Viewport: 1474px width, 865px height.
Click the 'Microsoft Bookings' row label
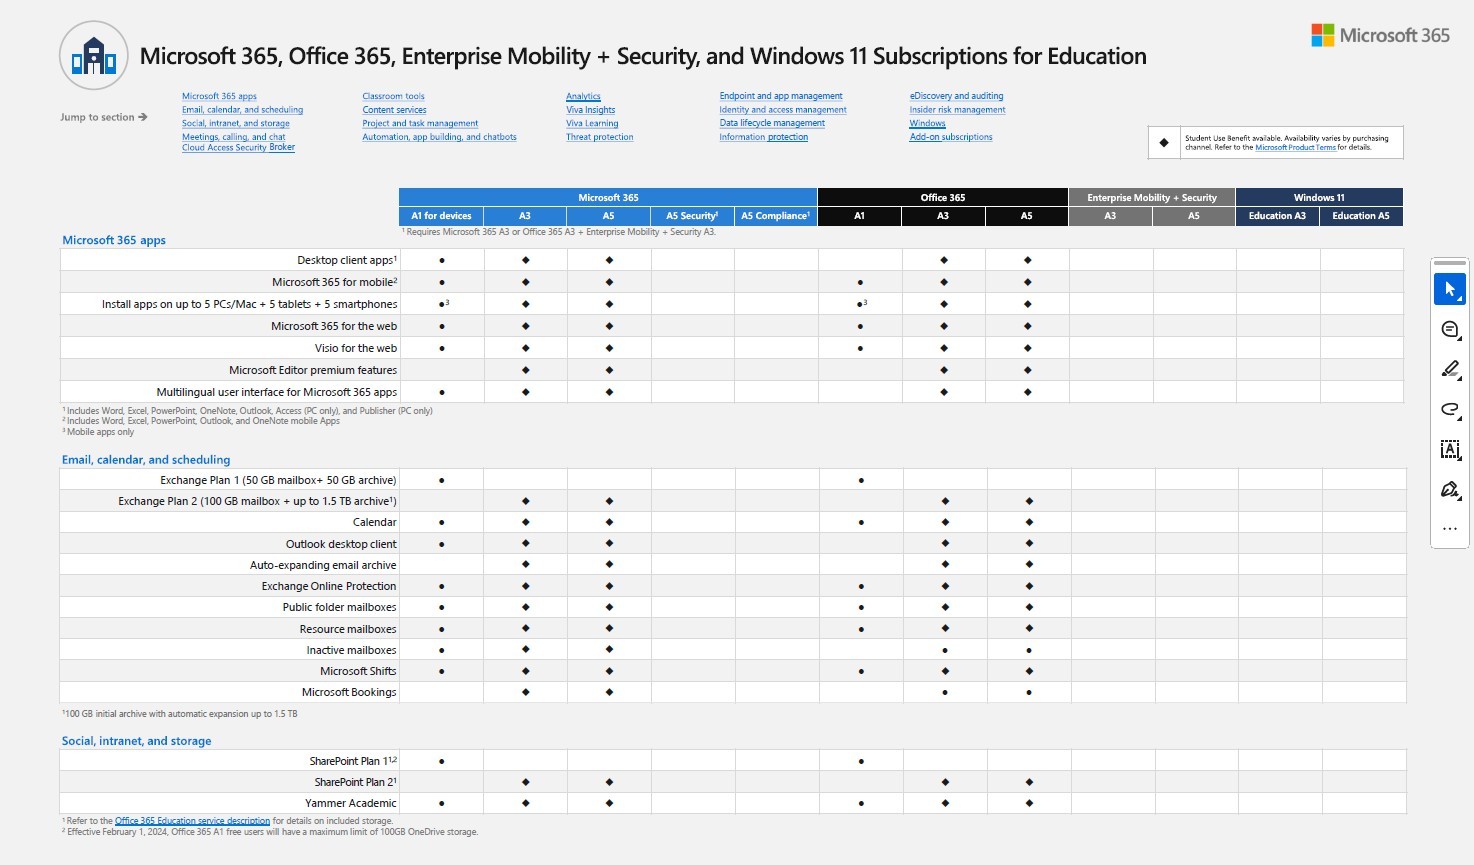point(349,692)
